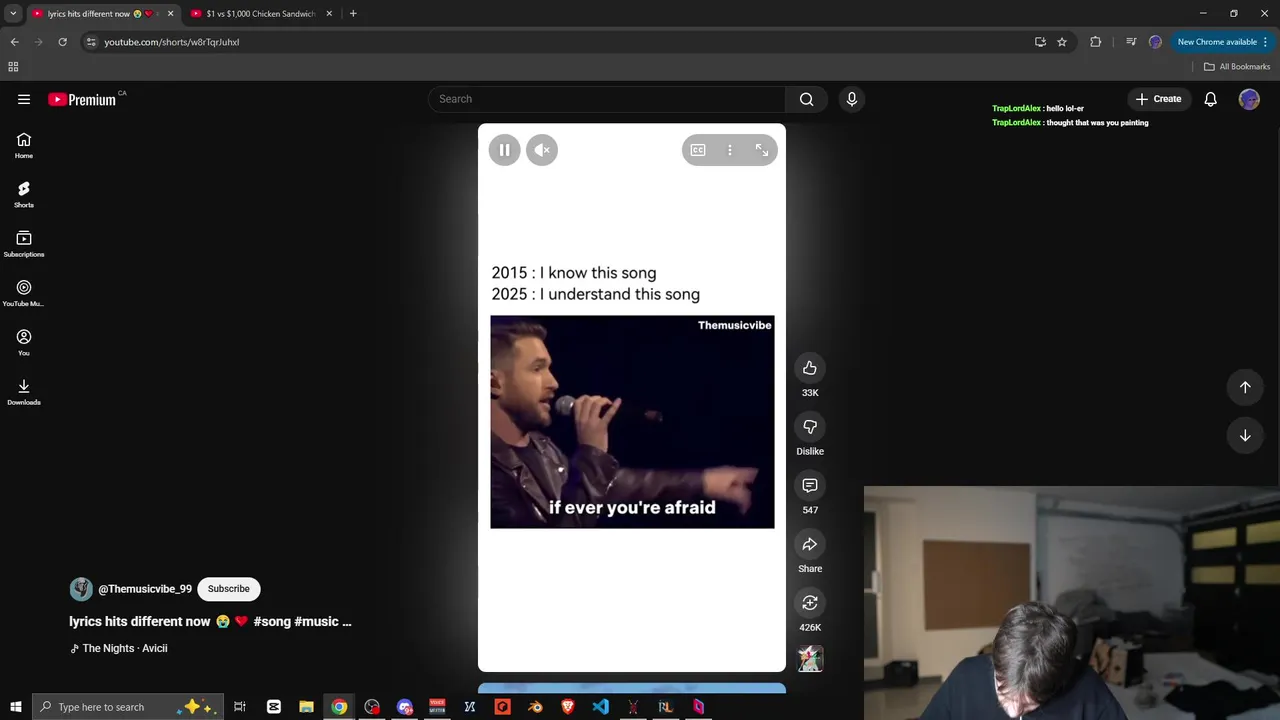This screenshot has width=1280, height=720.
Task: Open Downloads in the YouTube sidebar
Action: pyautogui.click(x=24, y=392)
